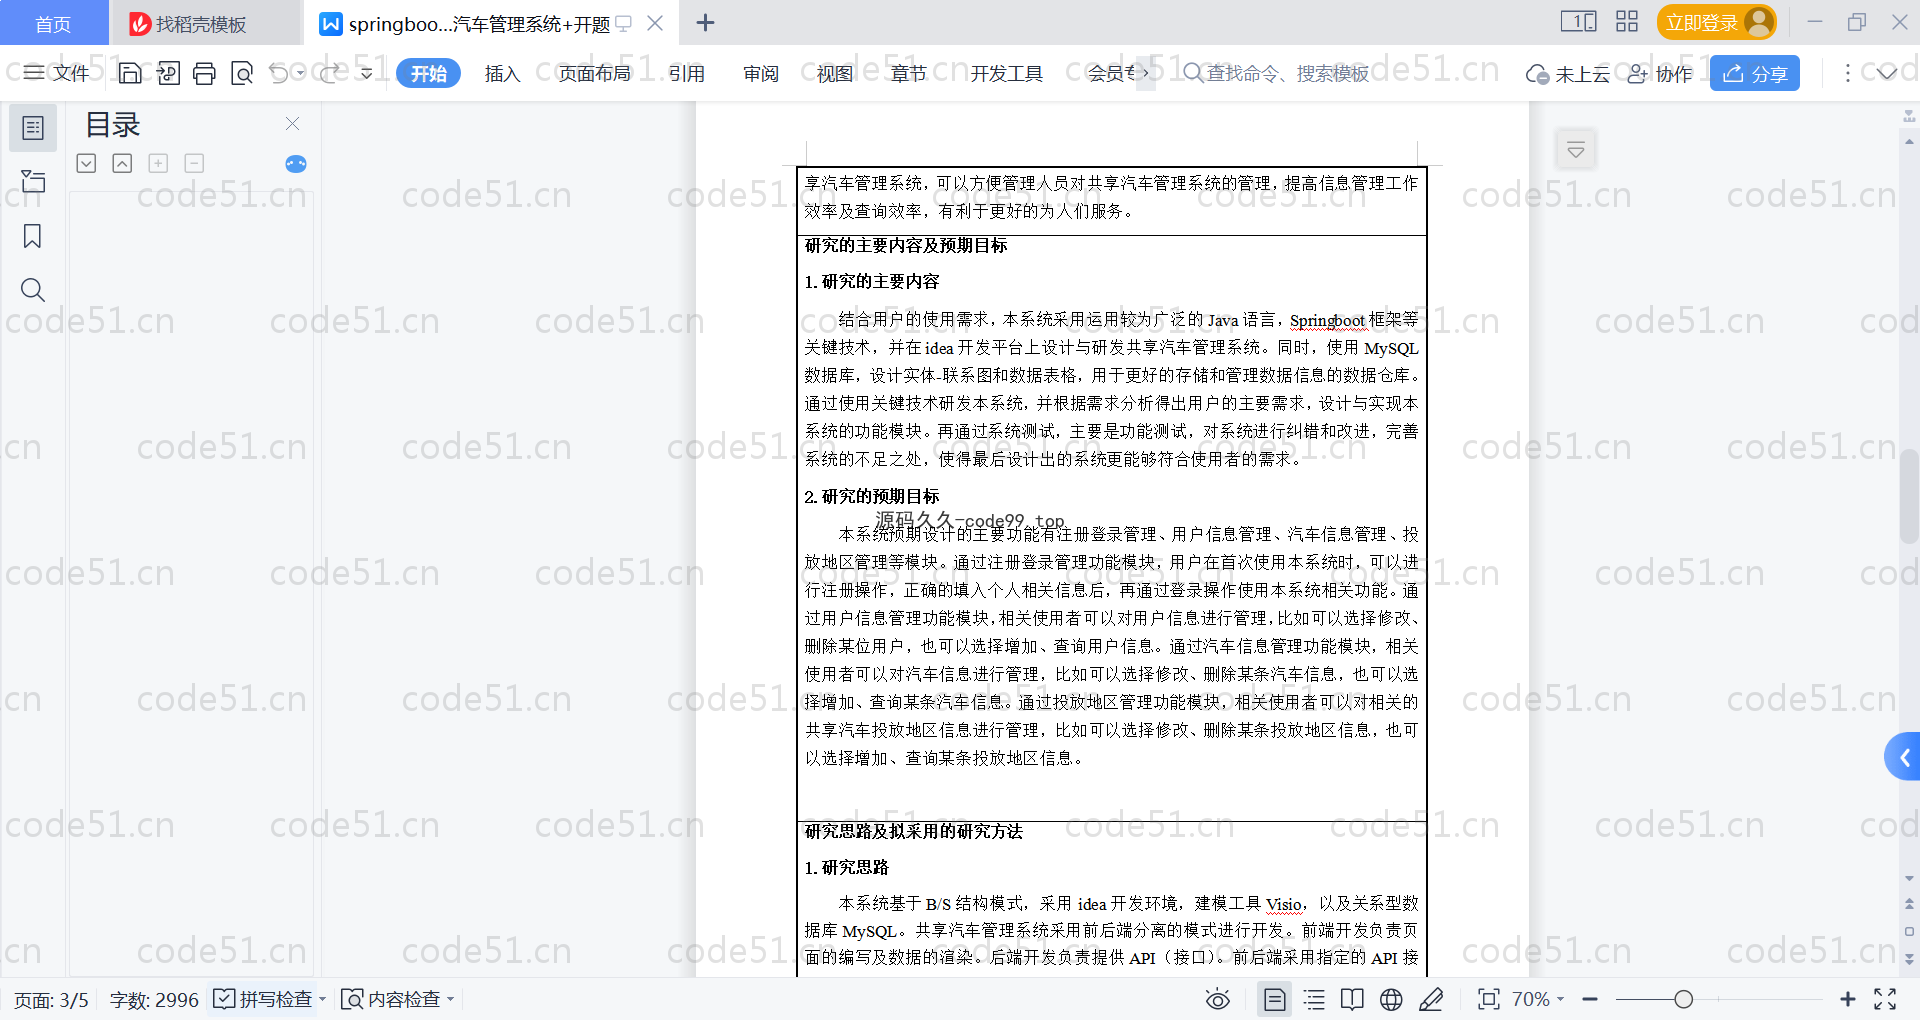Expand the 拼写检查 dropdown arrow
The height and width of the screenshot is (1020, 1920).
coord(322,999)
